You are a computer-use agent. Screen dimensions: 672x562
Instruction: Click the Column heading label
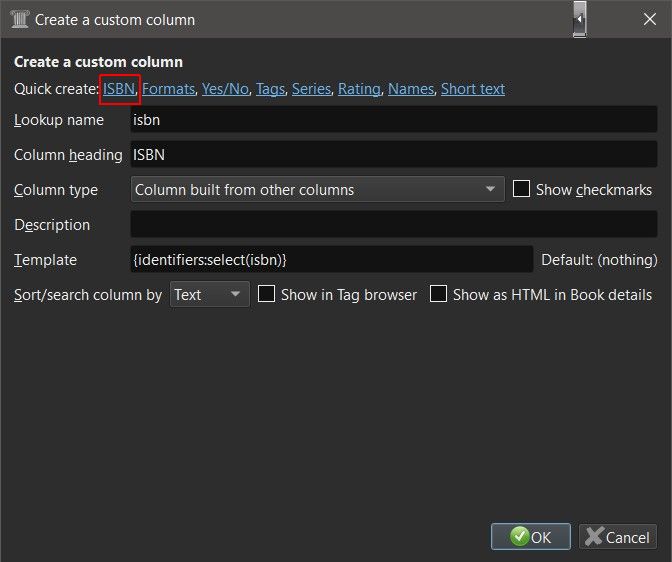click(x=68, y=155)
